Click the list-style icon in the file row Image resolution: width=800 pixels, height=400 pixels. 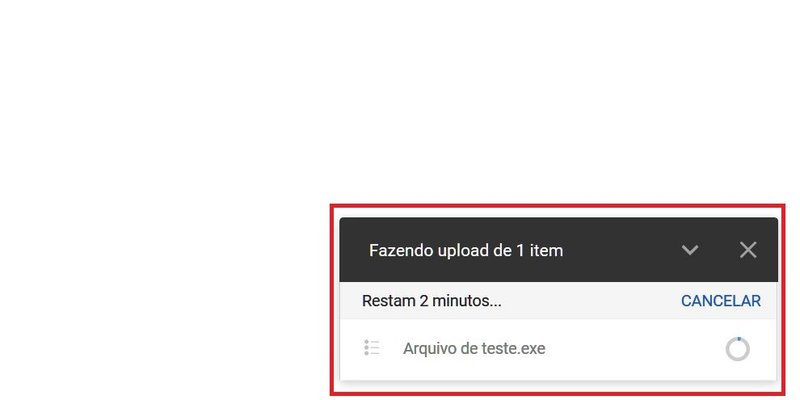tap(372, 347)
